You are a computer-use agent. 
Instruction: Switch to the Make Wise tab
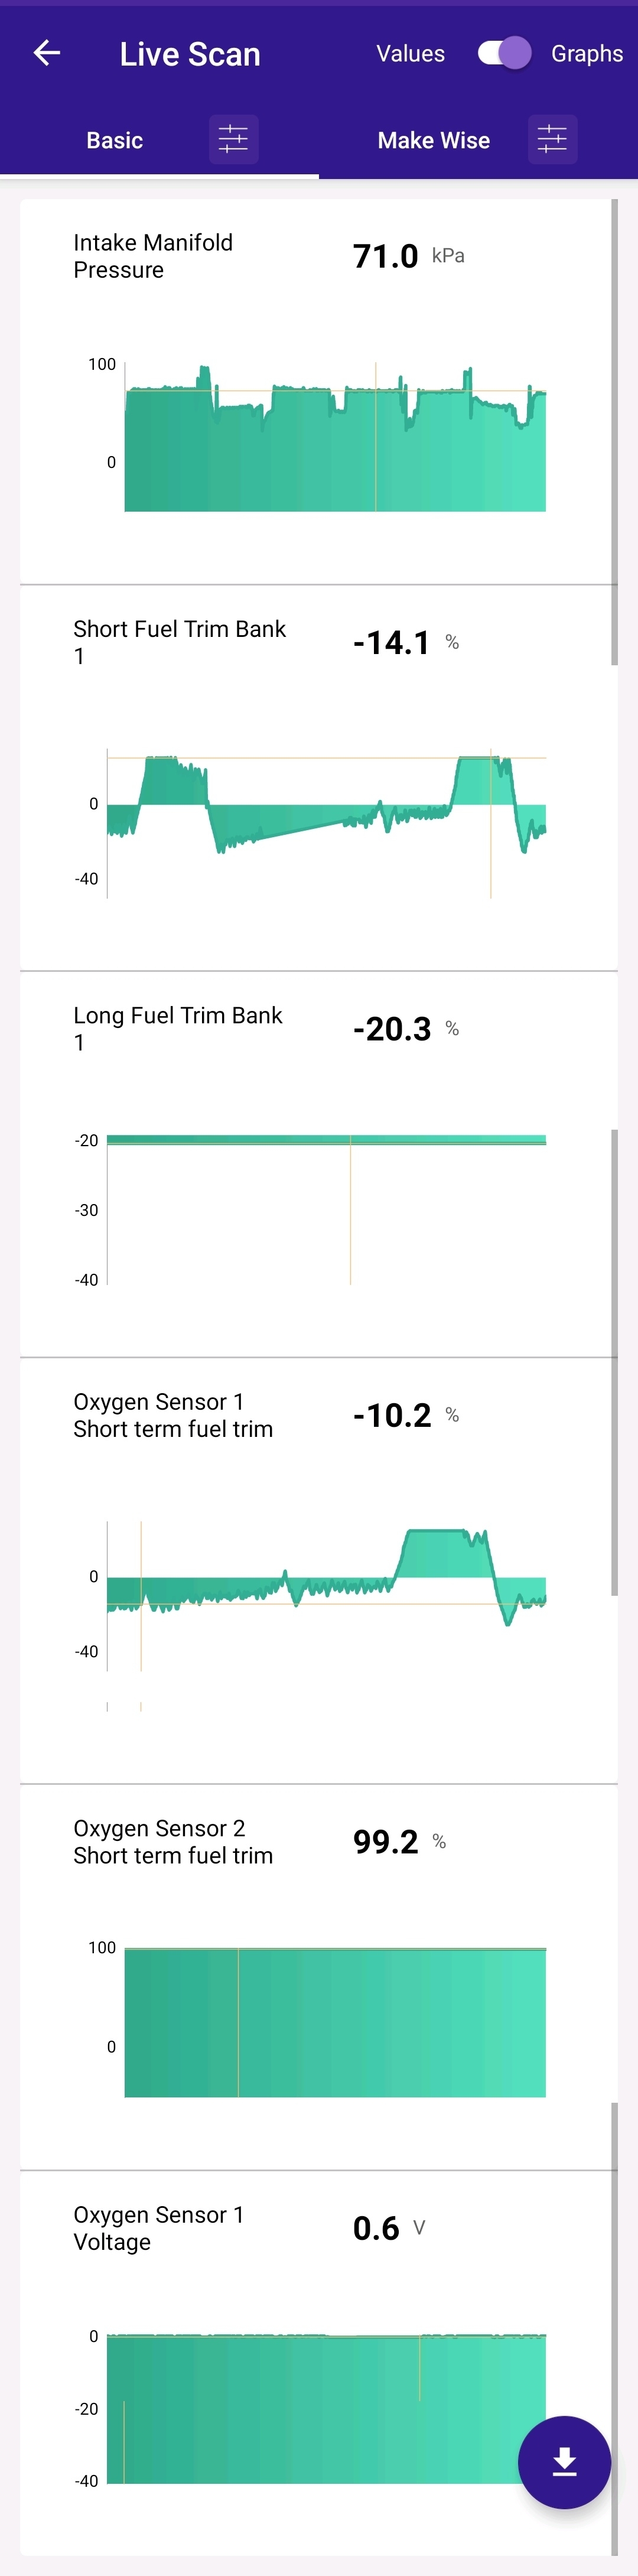[433, 140]
